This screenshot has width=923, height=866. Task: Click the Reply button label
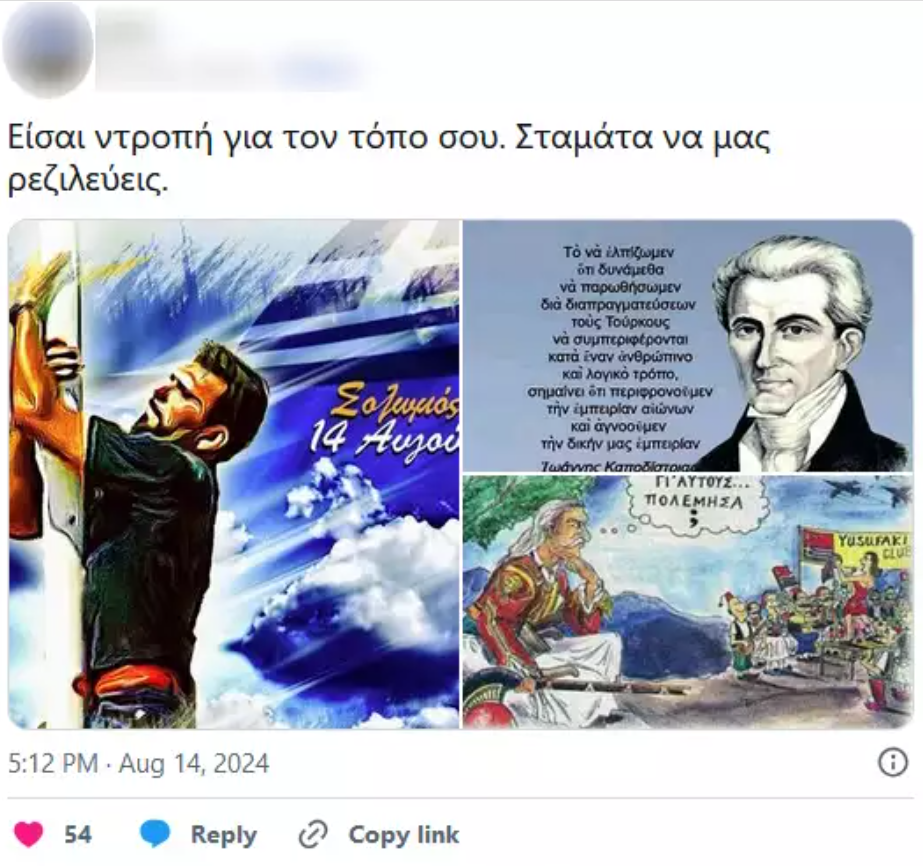pos(224,835)
